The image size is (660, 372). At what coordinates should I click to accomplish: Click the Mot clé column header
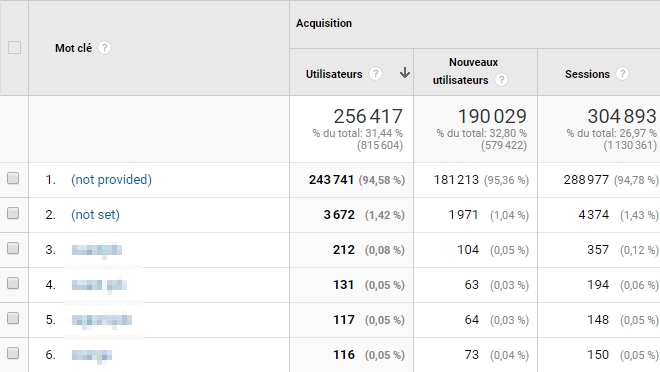(73, 48)
